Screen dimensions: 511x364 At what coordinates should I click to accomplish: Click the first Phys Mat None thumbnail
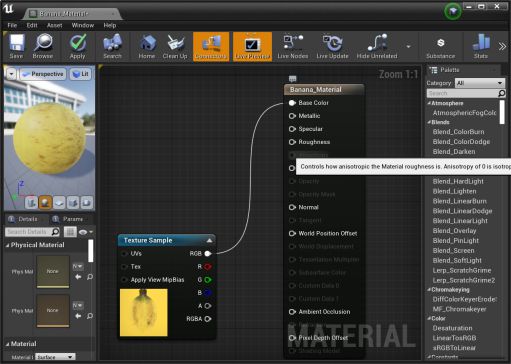point(53,271)
